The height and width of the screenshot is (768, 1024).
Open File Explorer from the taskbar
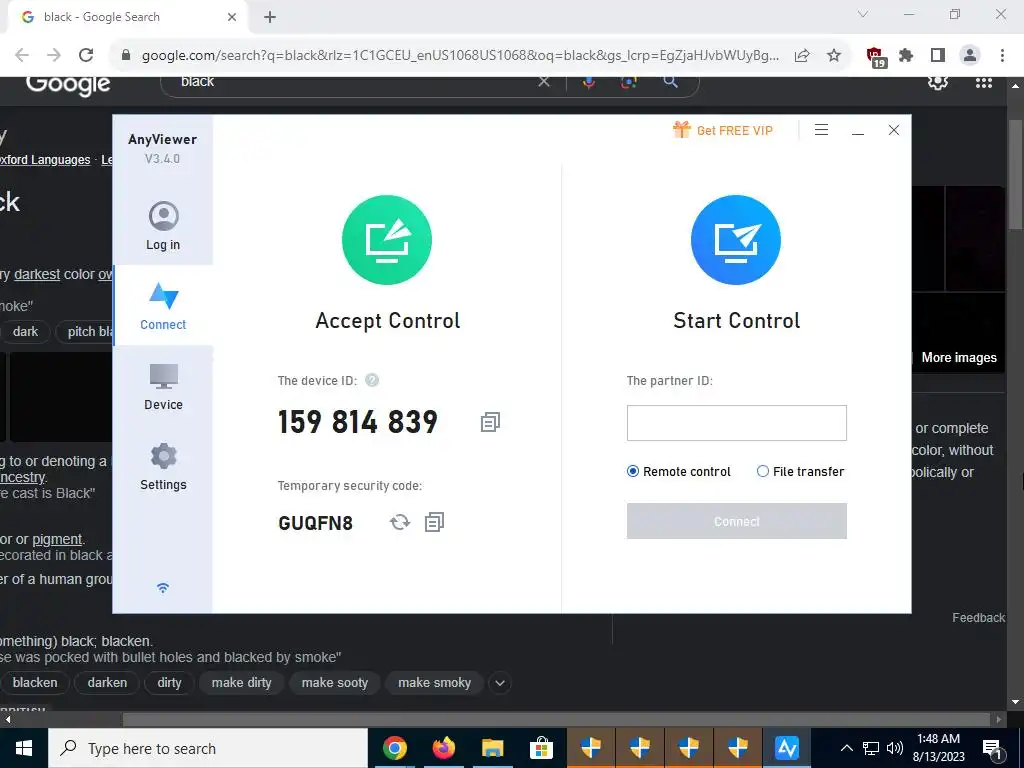point(492,748)
